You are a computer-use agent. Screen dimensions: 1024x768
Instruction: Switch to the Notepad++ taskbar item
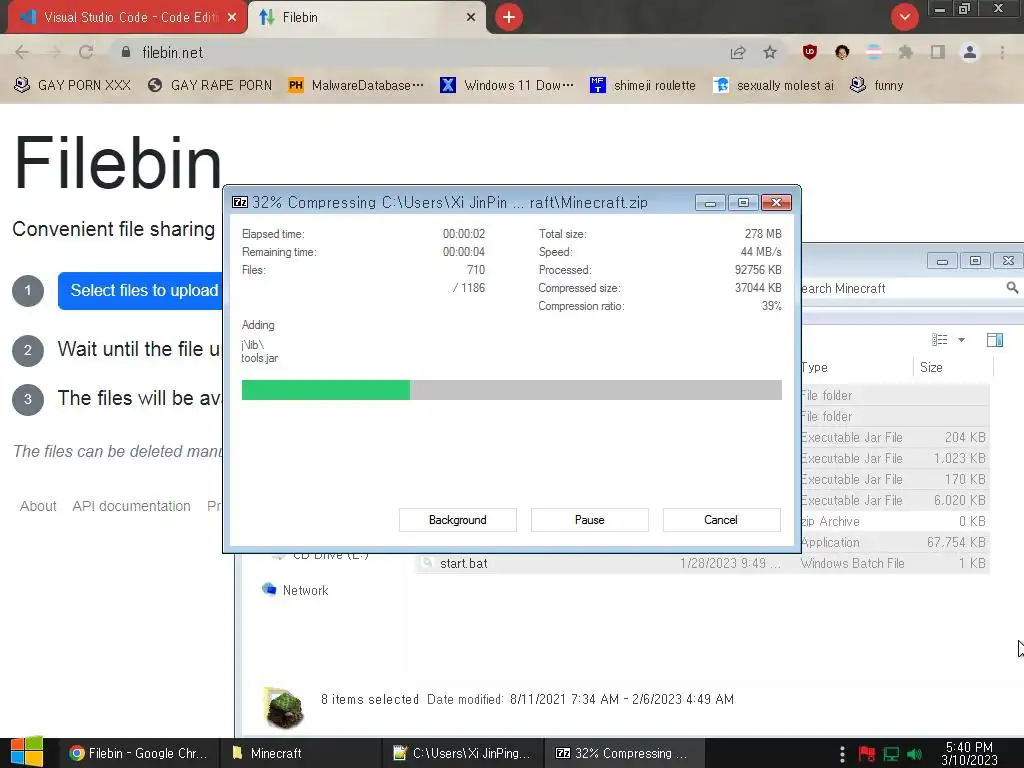coord(462,753)
